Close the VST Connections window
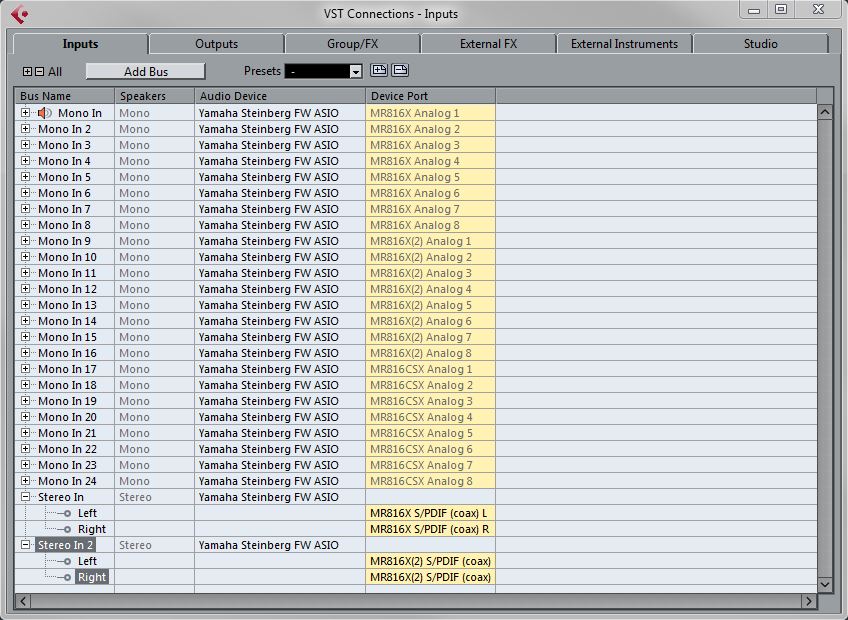848x620 pixels. [818, 10]
